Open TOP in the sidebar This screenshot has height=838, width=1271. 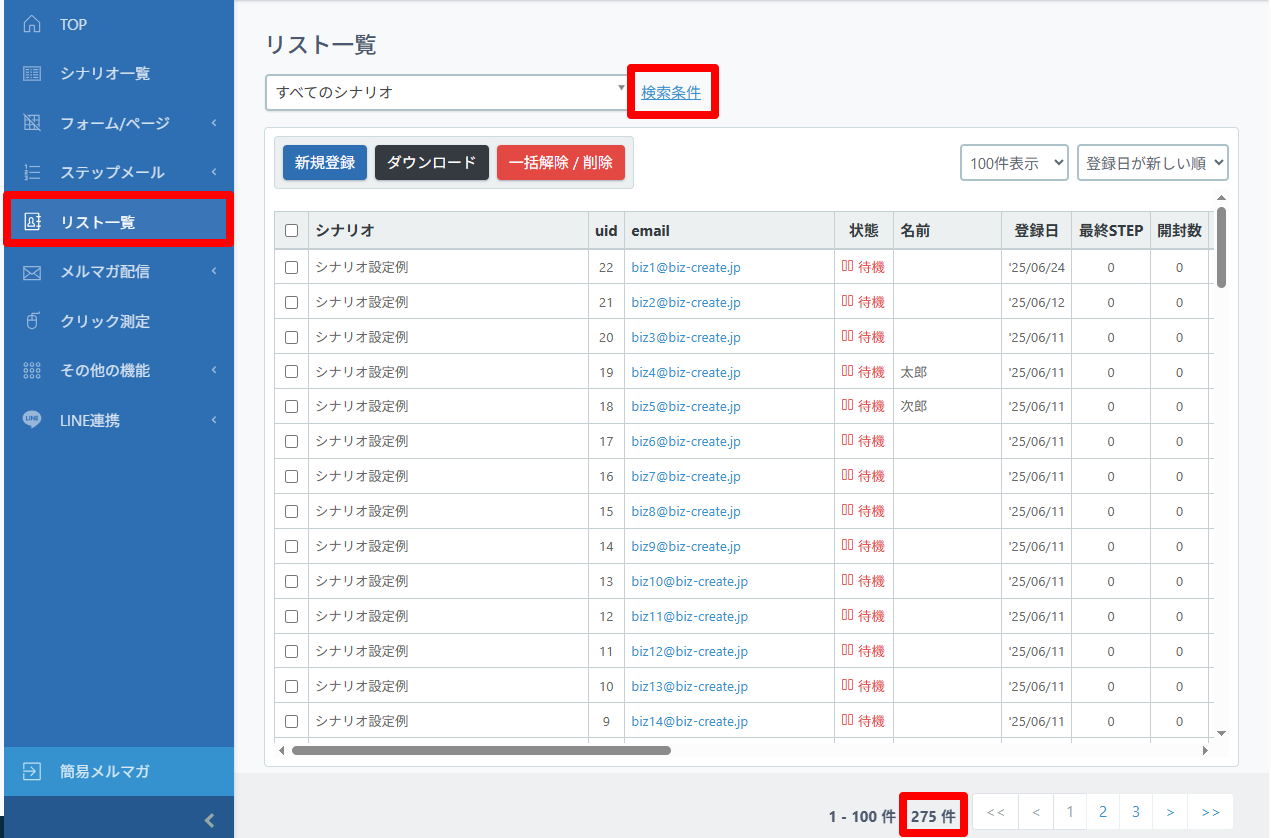click(x=119, y=24)
